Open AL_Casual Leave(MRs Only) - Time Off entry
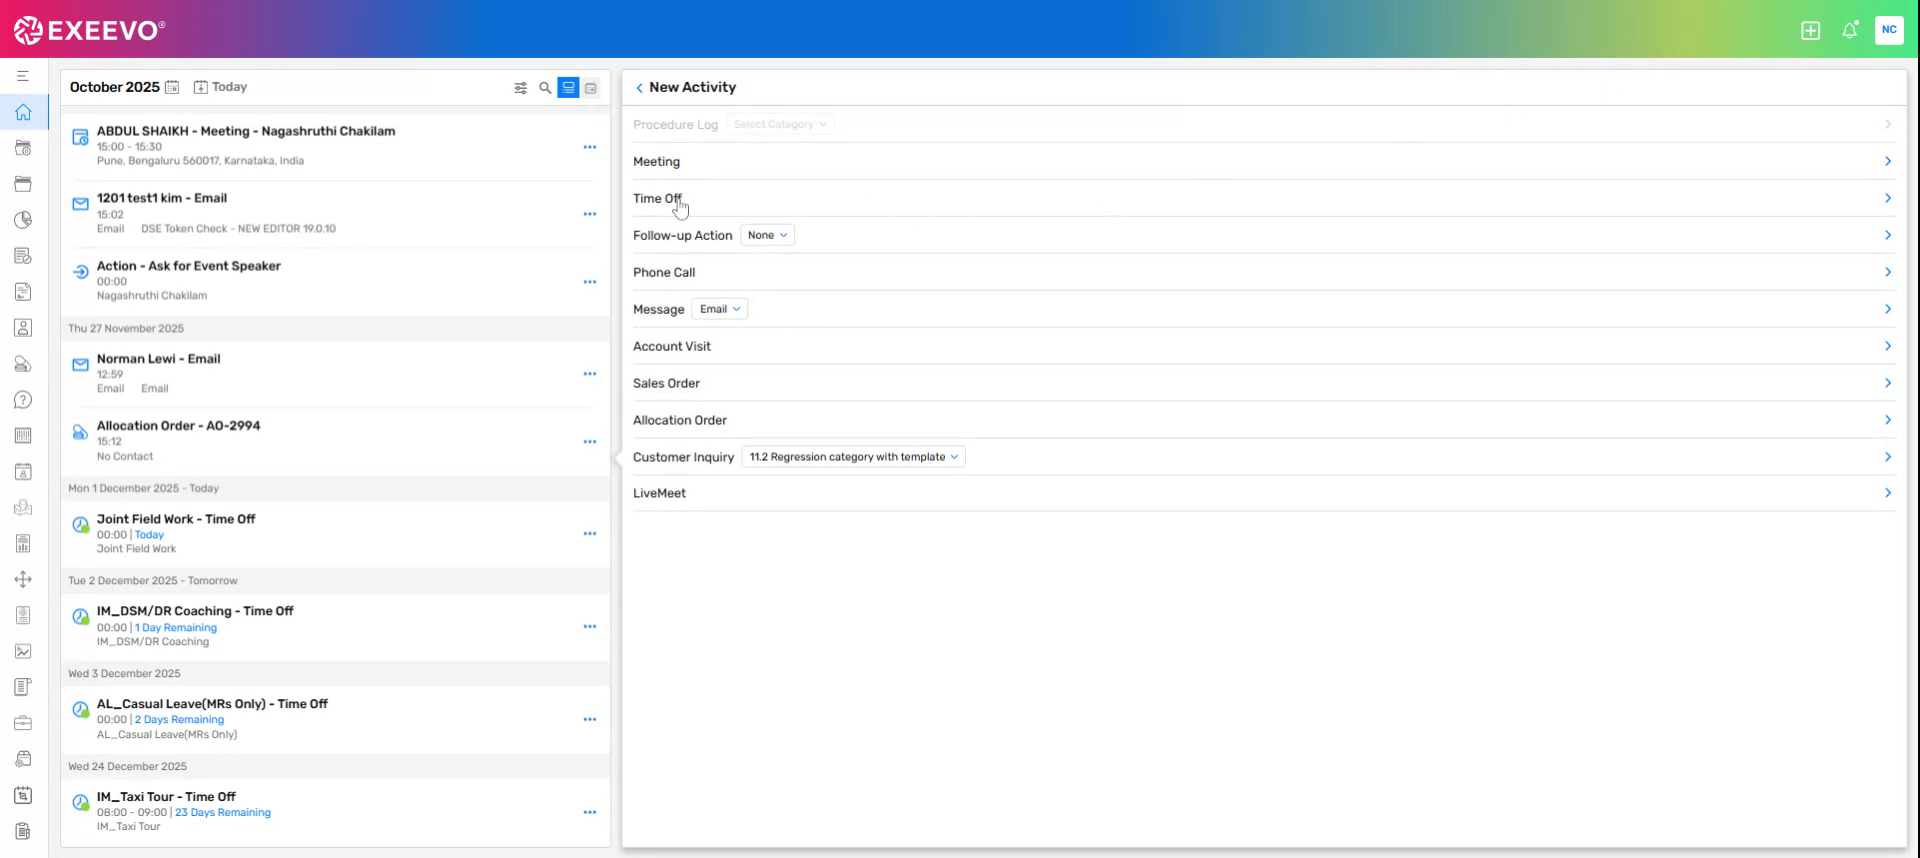The width and height of the screenshot is (1920, 858). (x=212, y=704)
